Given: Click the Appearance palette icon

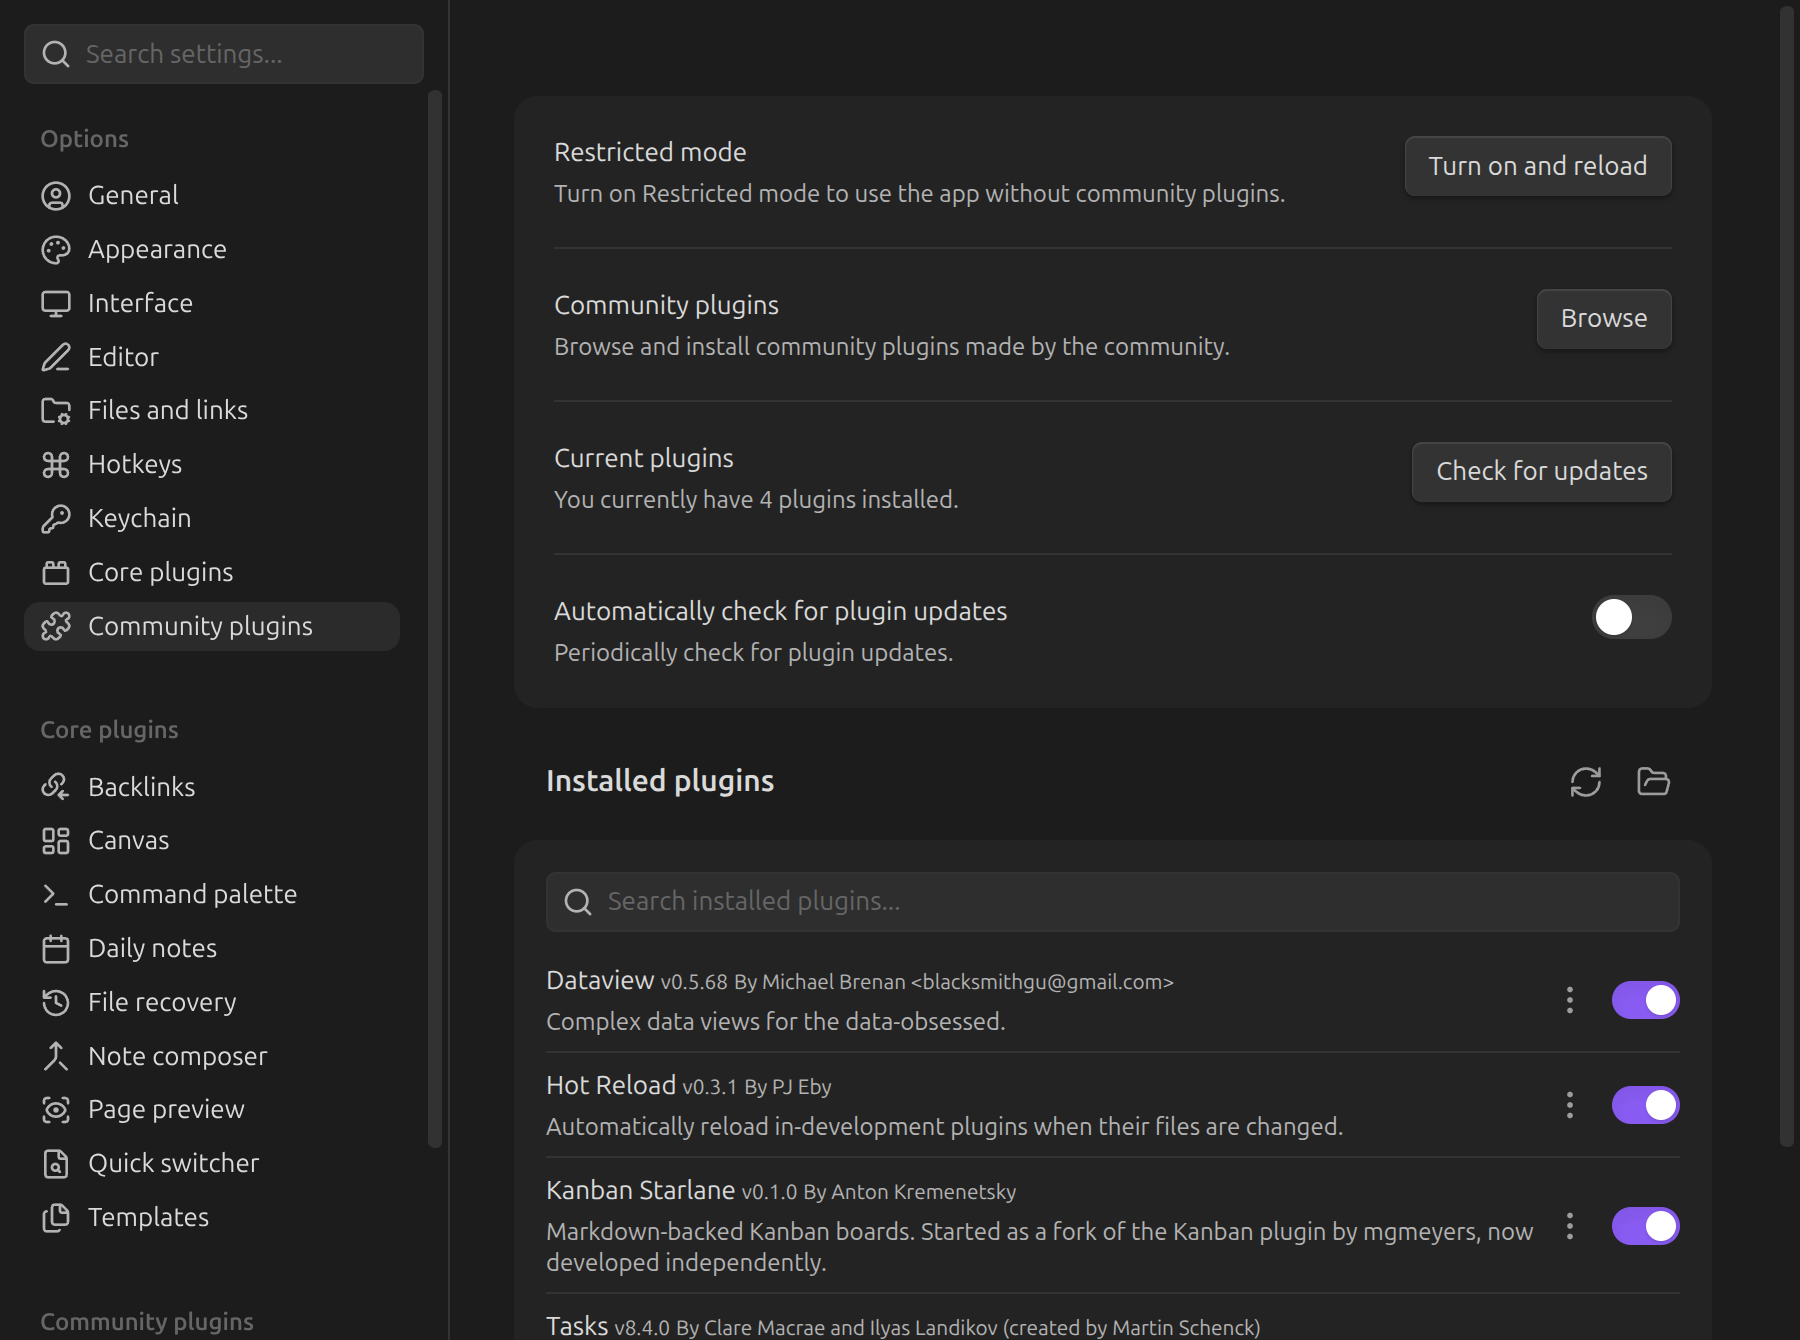Looking at the screenshot, I should 56,250.
